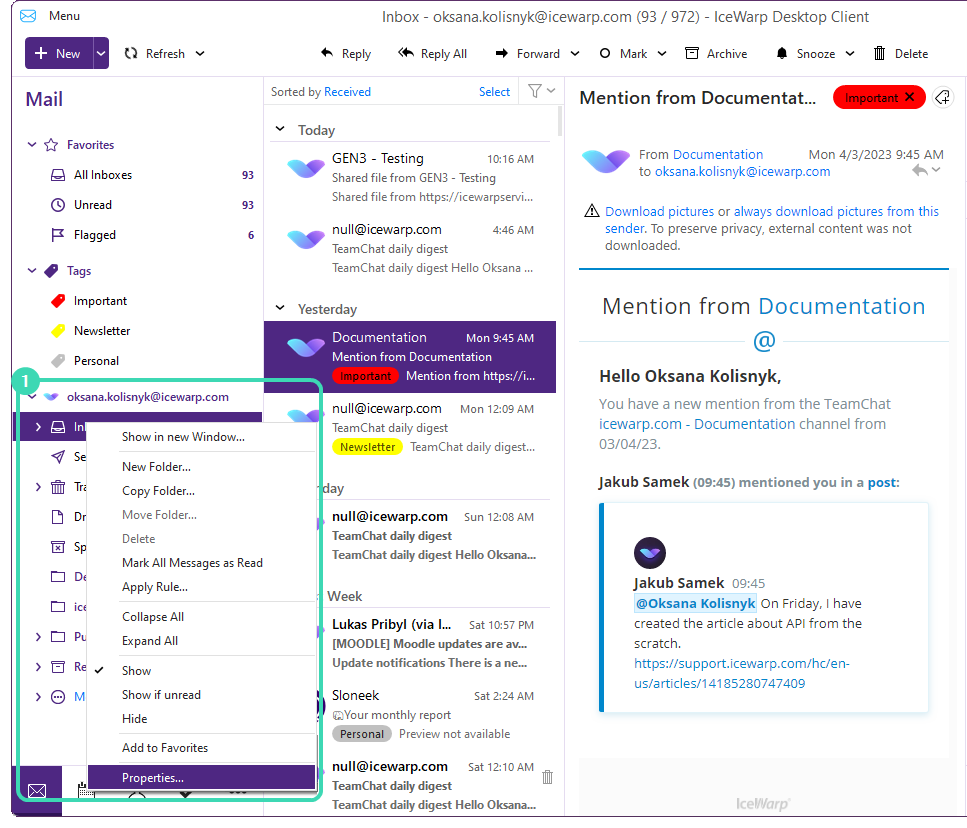Click the Reply arrow icon in toolbar
Screen dimensions: 967x828
coord(326,54)
